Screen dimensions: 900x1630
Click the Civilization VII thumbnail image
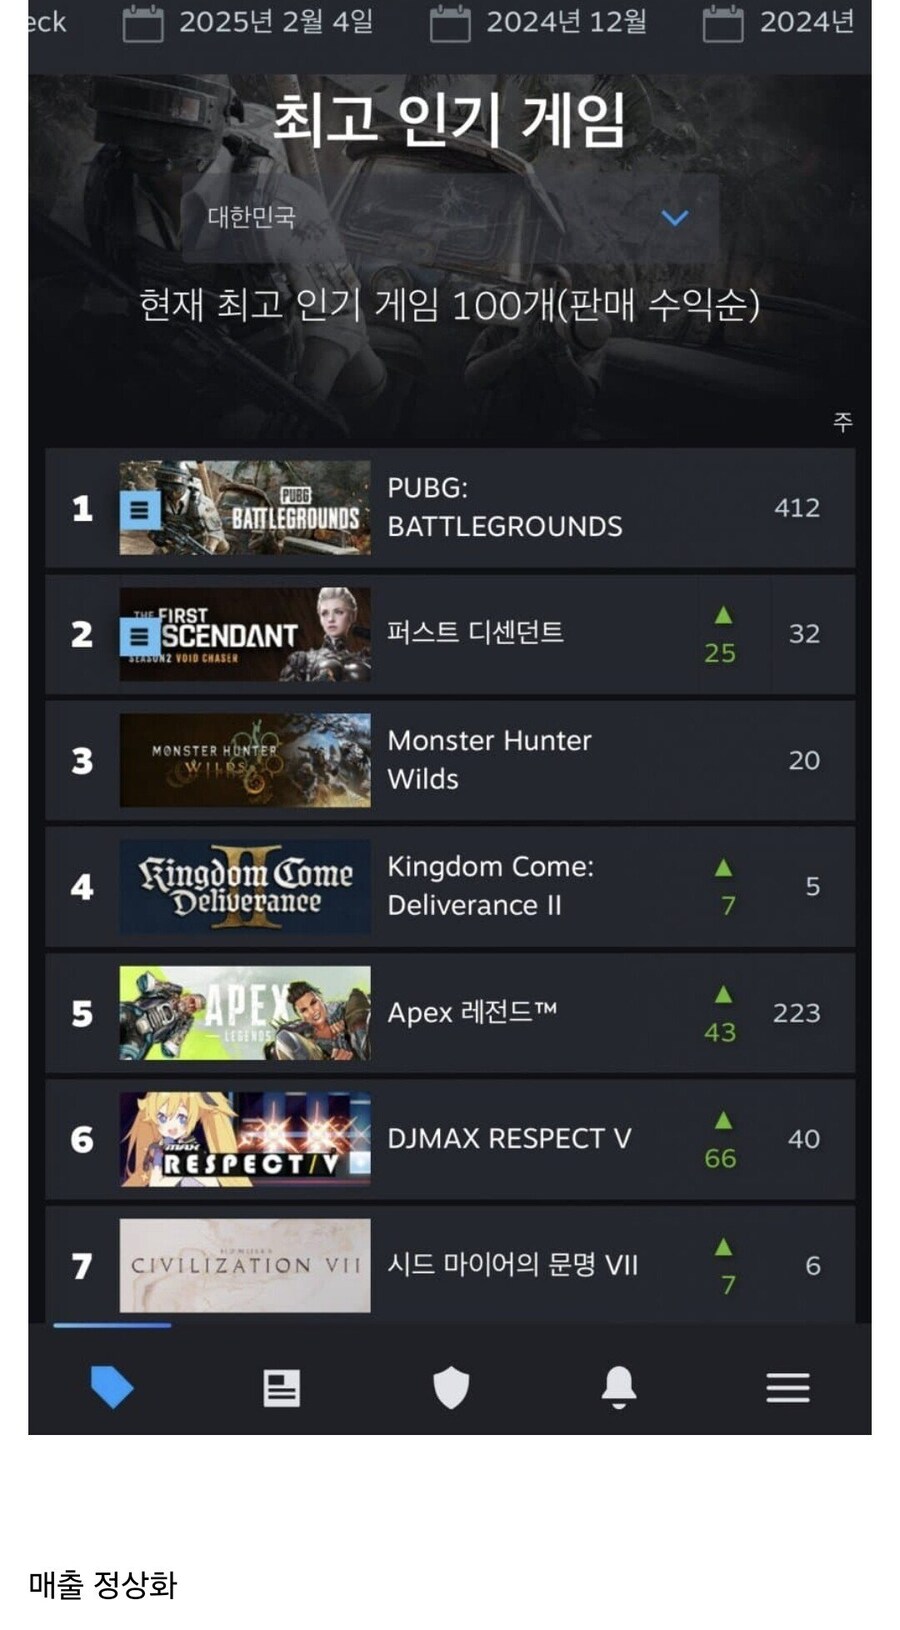(245, 1265)
